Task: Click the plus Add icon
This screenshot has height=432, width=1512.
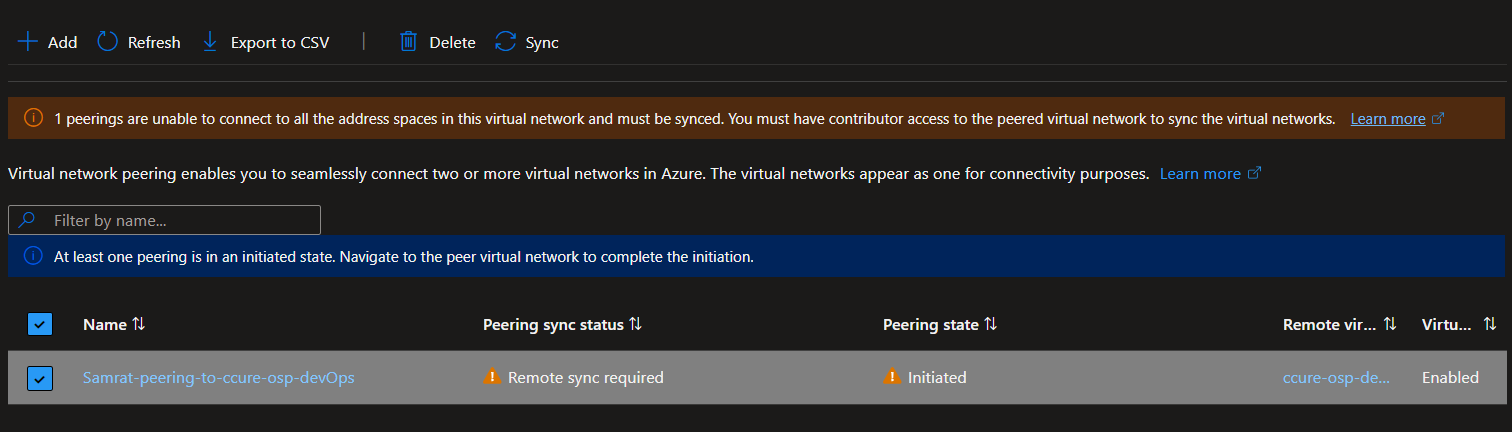Action: 28,42
